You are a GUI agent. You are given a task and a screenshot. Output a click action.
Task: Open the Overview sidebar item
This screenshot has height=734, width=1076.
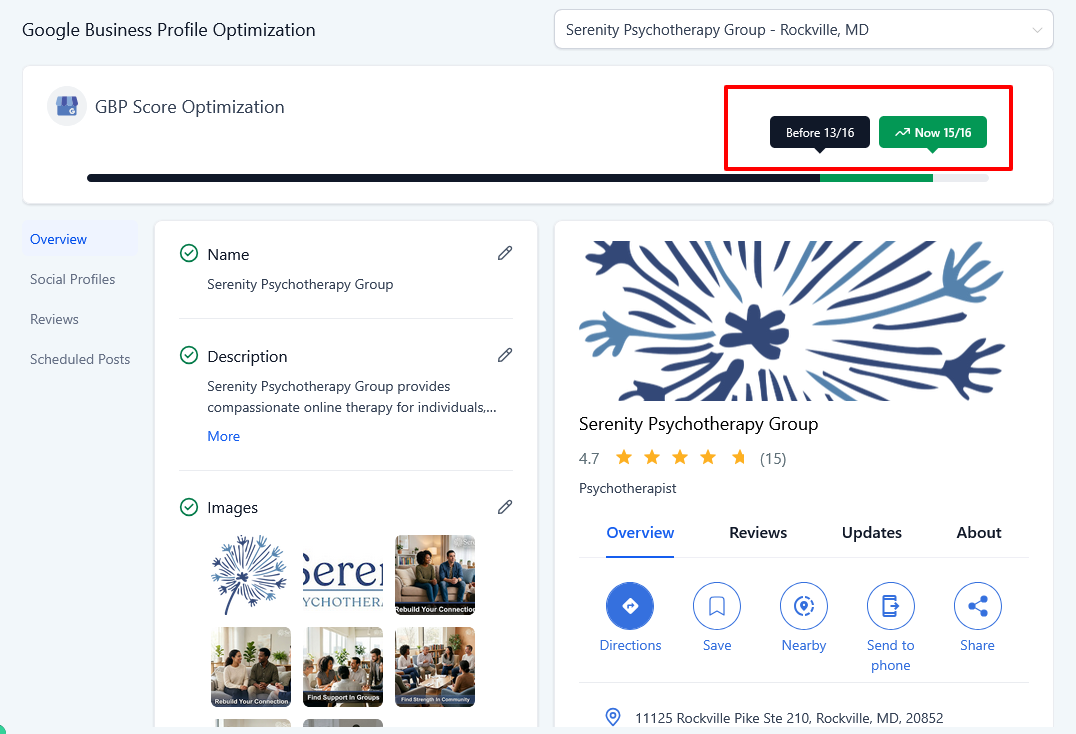[x=80, y=239]
